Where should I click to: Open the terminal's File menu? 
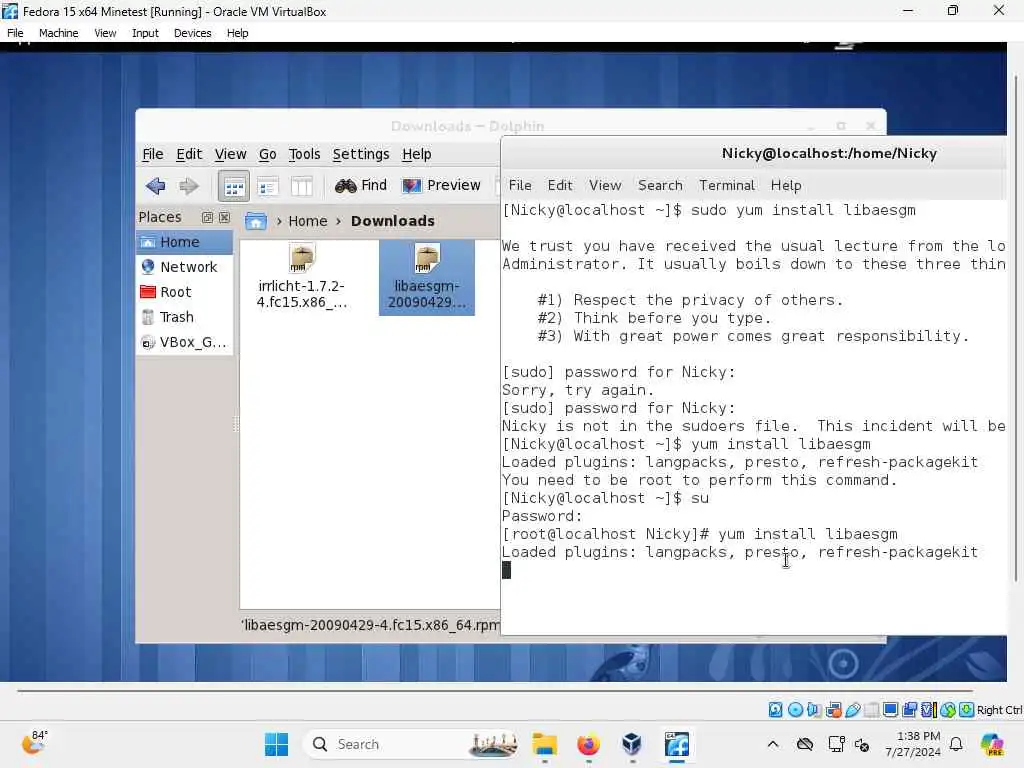pos(520,185)
